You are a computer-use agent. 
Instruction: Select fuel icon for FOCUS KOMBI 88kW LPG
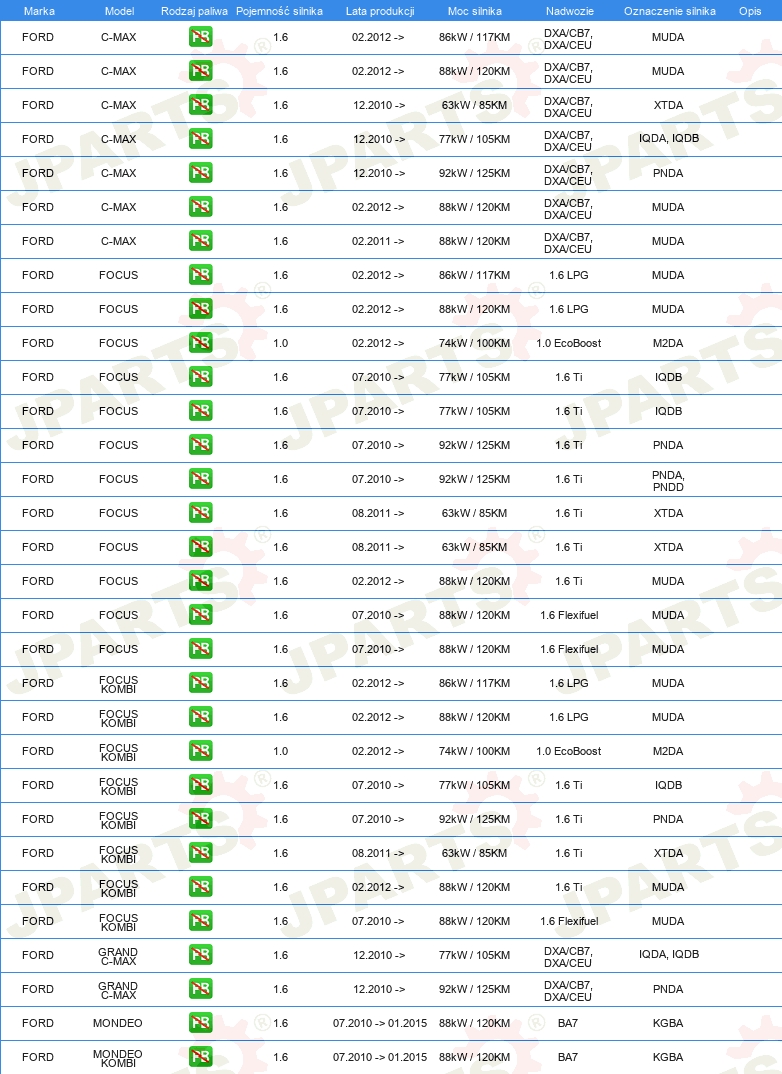point(201,716)
